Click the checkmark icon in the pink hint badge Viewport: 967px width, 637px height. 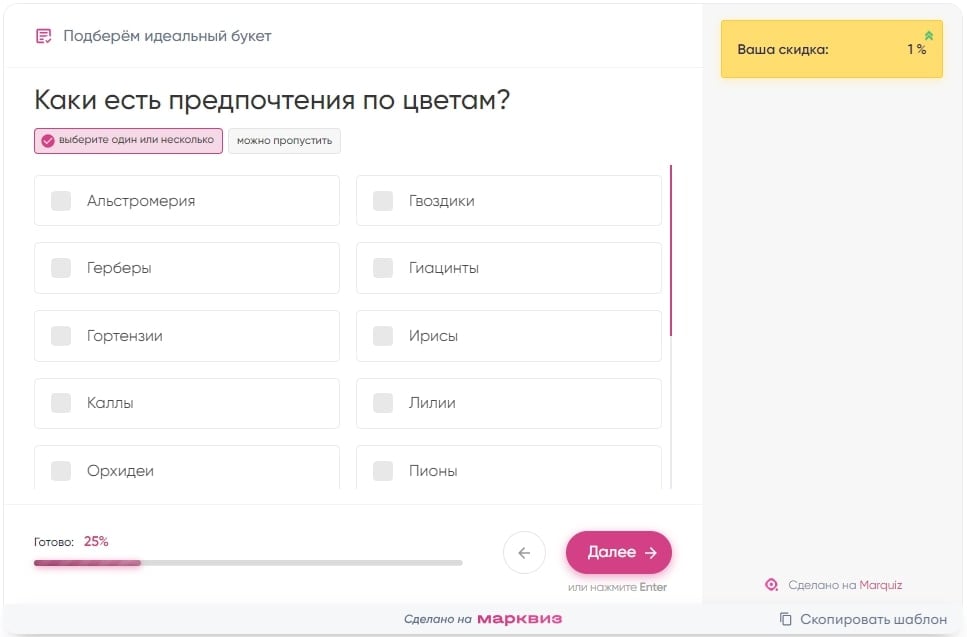(x=47, y=140)
